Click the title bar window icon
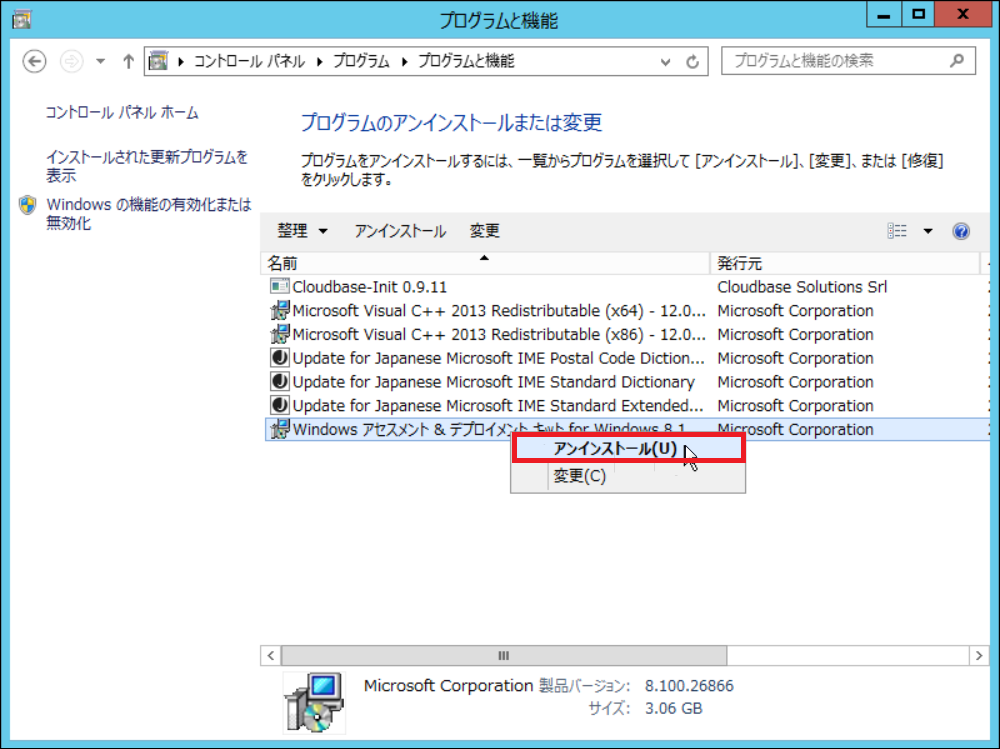1000x749 pixels. (21, 20)
